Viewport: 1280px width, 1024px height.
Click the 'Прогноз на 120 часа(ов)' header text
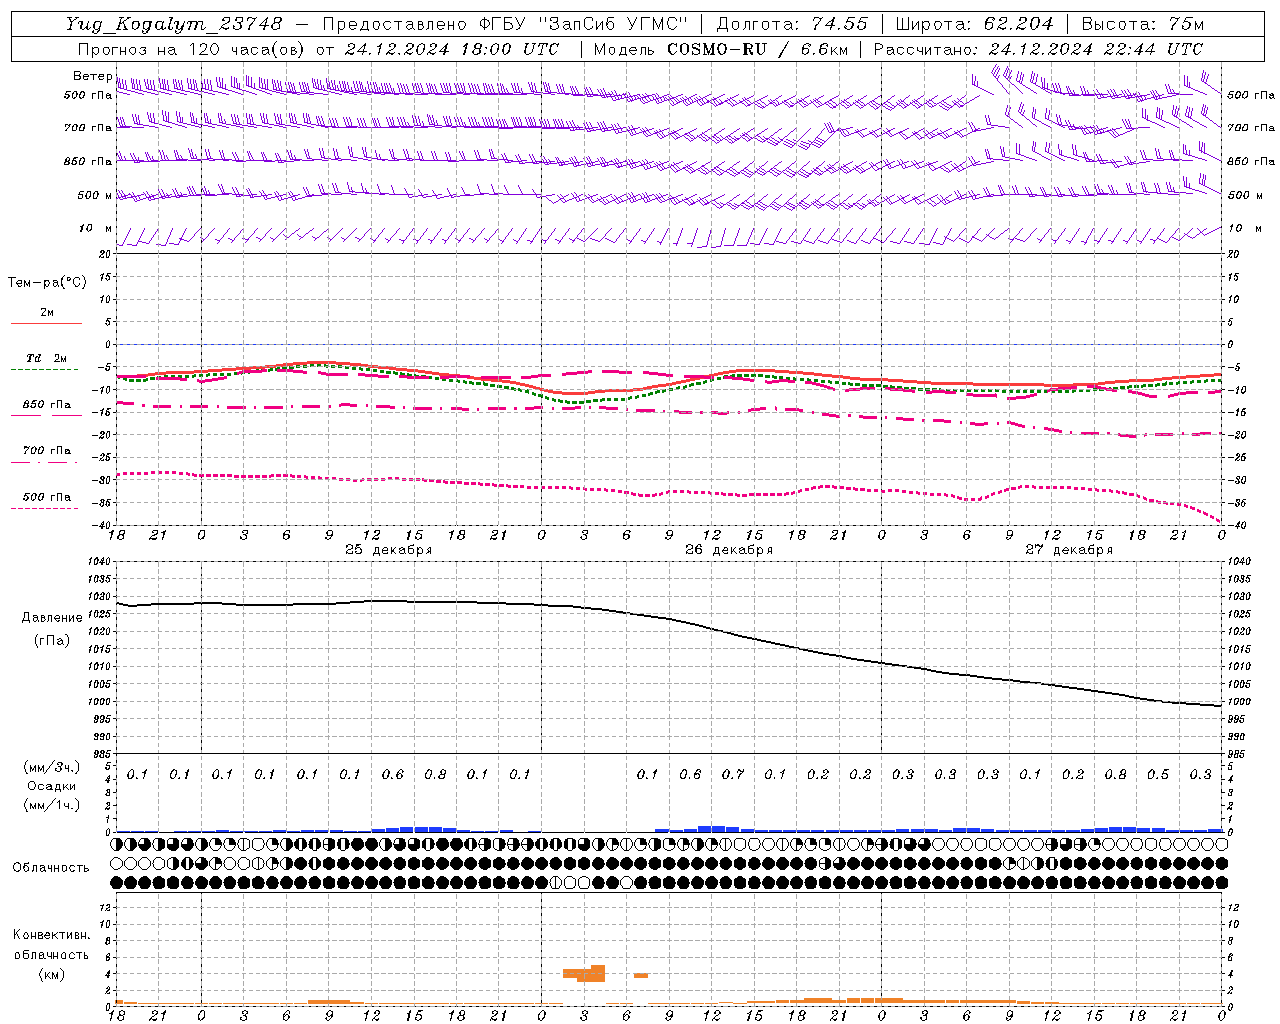coord(192,49)
